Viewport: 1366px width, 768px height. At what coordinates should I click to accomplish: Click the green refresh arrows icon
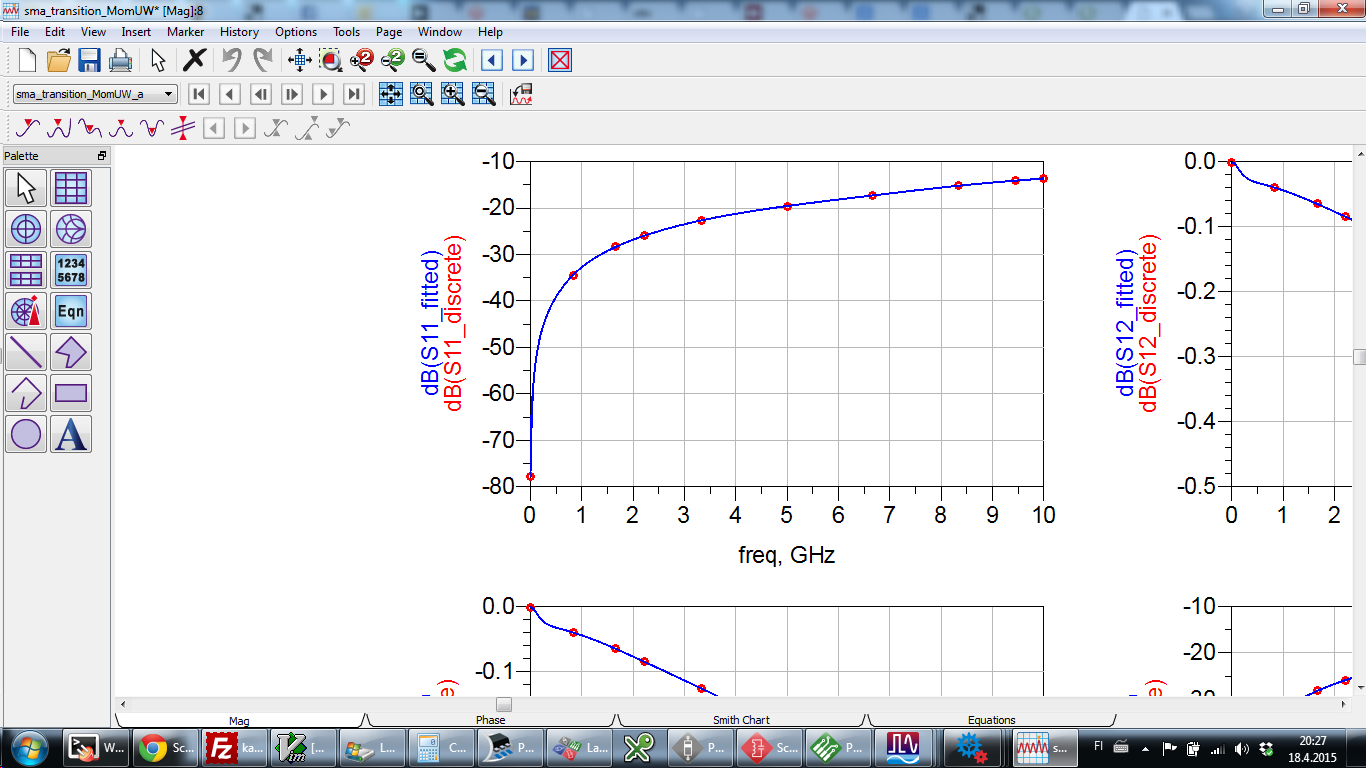click(x=455, y=60)
